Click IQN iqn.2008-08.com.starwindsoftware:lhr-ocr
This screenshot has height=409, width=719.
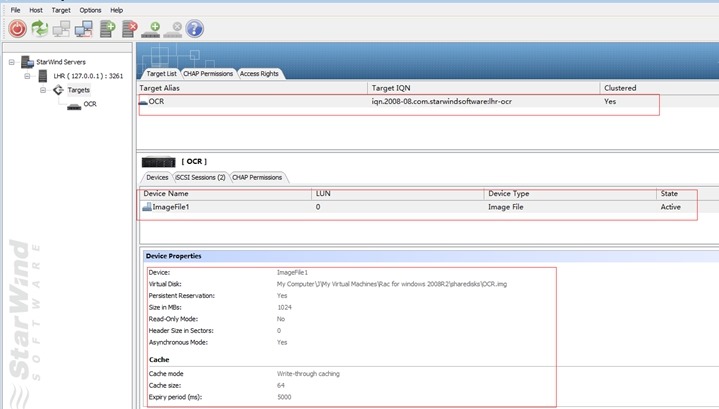pos(442,101)
